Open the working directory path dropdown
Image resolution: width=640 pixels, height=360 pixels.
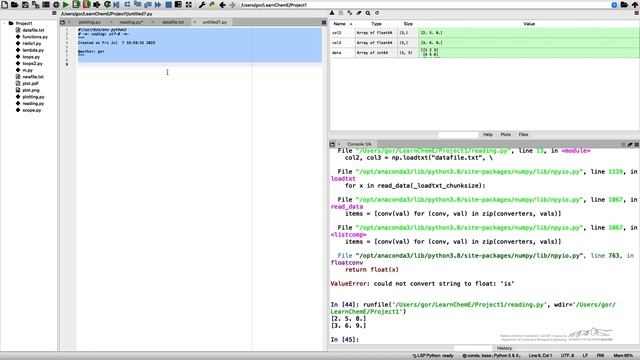coord(614,4)
